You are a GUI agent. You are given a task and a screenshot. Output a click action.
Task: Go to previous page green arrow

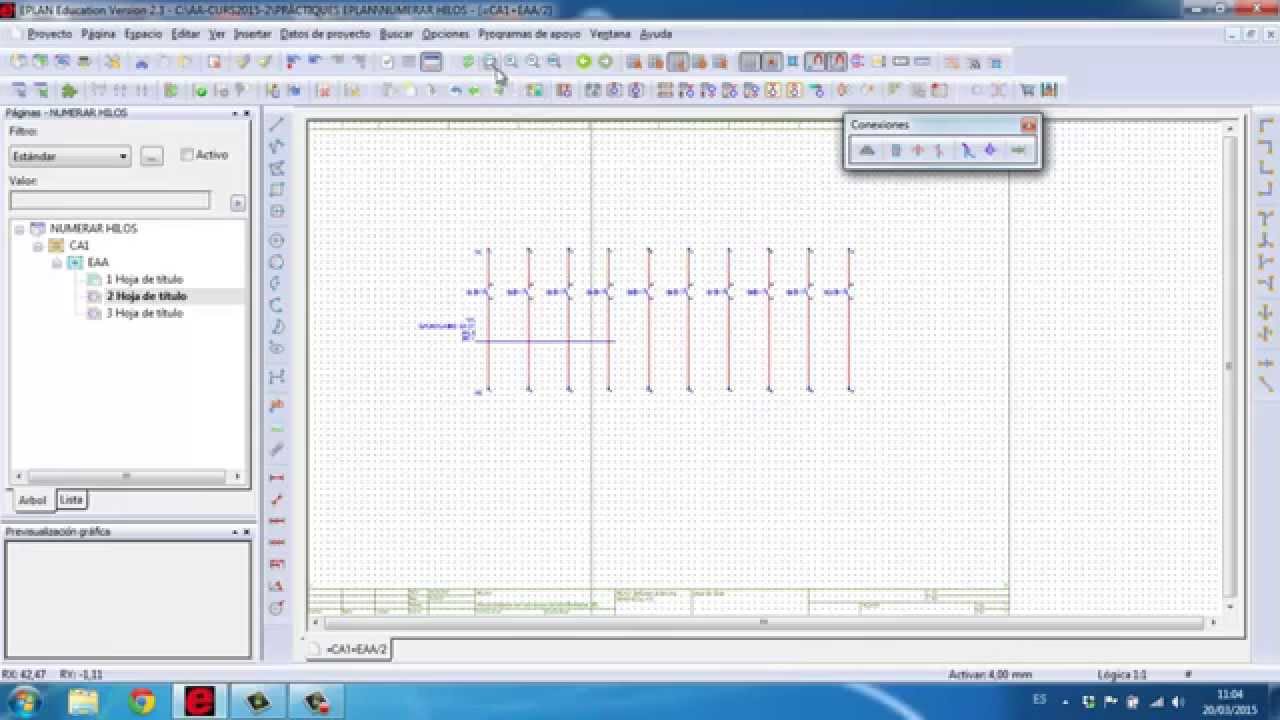pyautogui.click(x=583, y=62)
